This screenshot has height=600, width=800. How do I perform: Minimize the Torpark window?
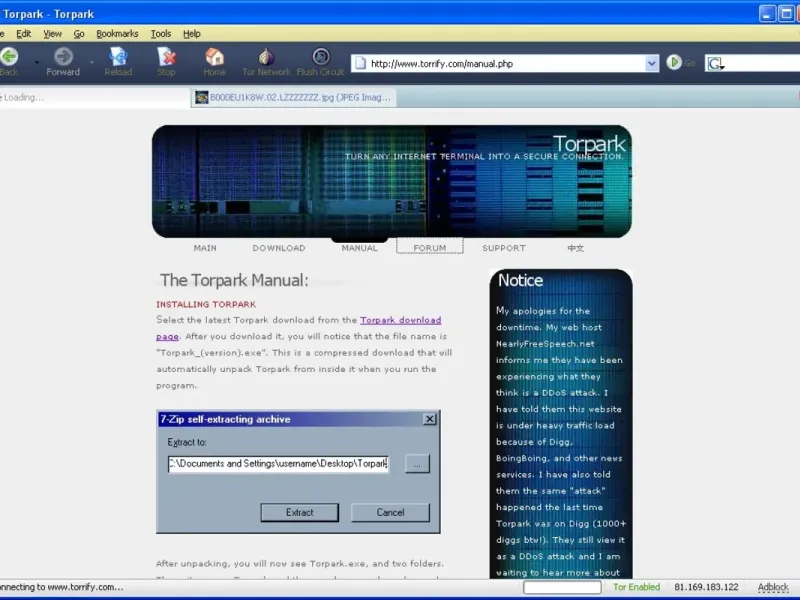point(767,14)
